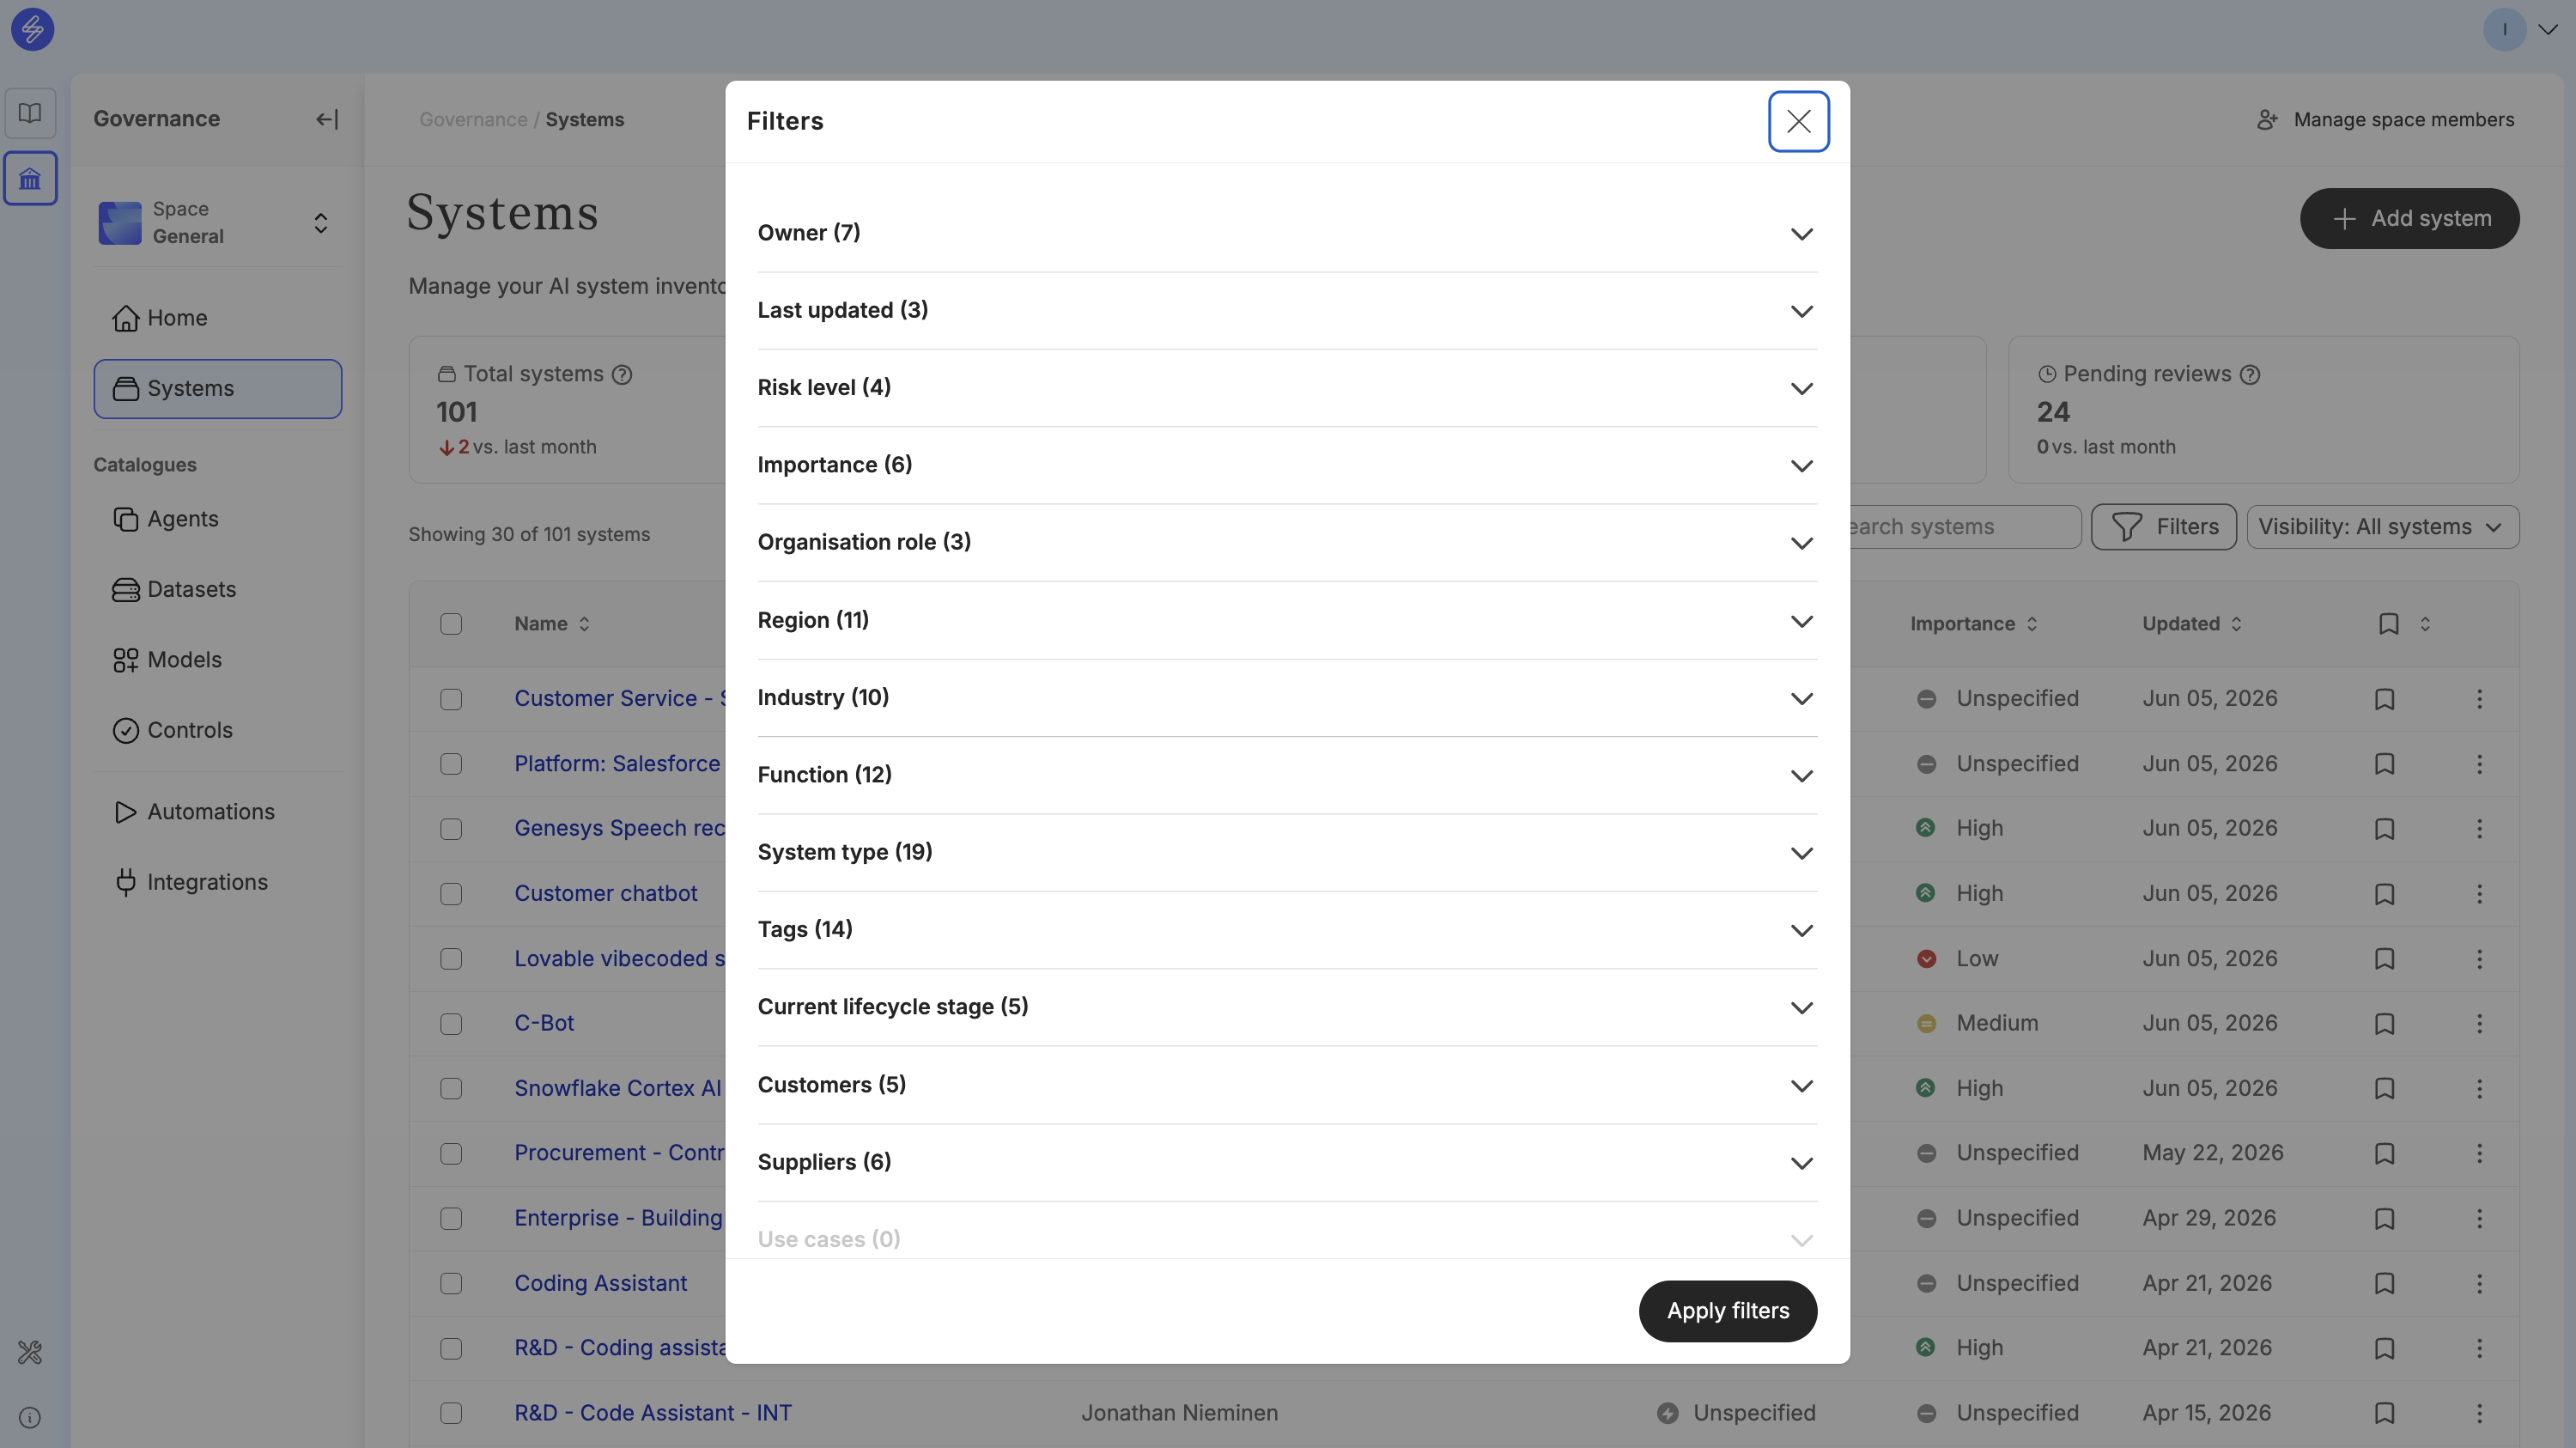This screenshot has width=2576, height=1448.
Task: Check the Lovable vibecoded row checkbox
Action: click(x=451, y=959)
